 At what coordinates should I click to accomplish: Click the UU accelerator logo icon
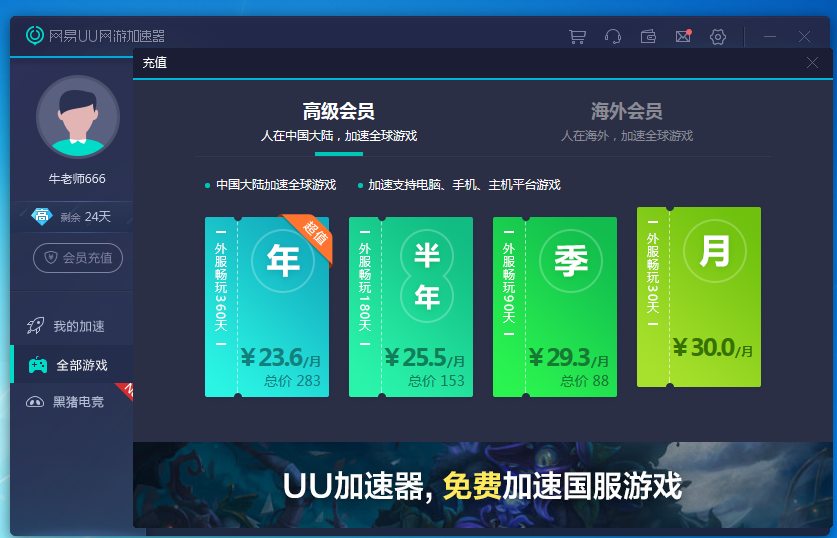click(35, 35)
